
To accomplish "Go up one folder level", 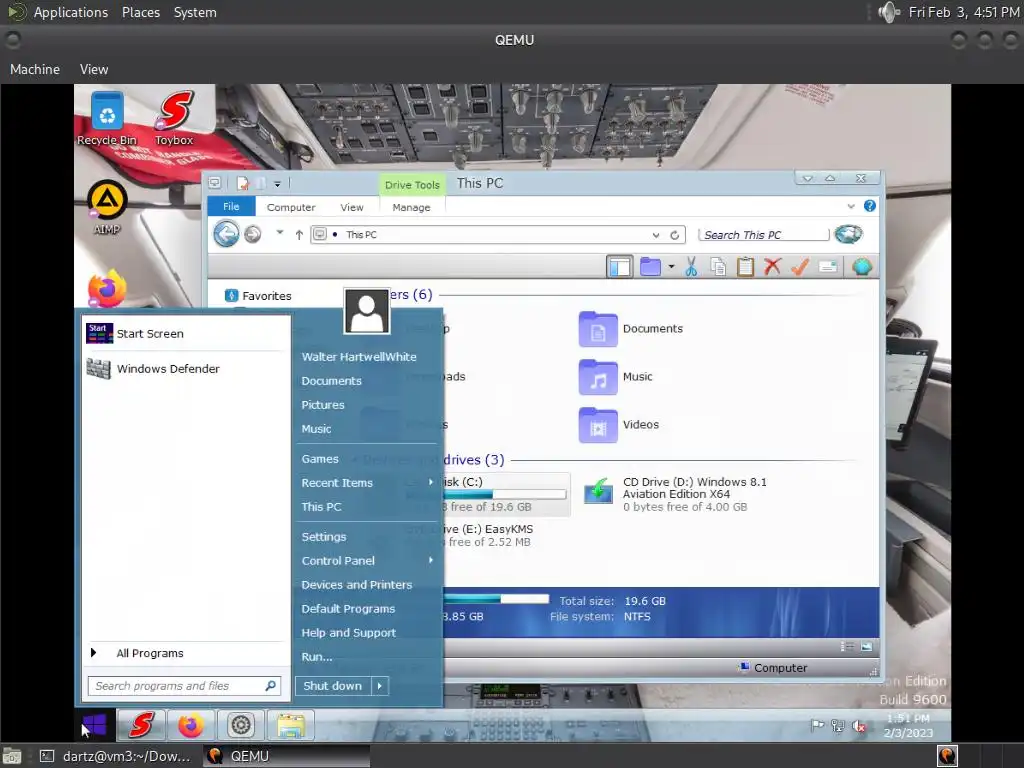I will tap(298, 234).
